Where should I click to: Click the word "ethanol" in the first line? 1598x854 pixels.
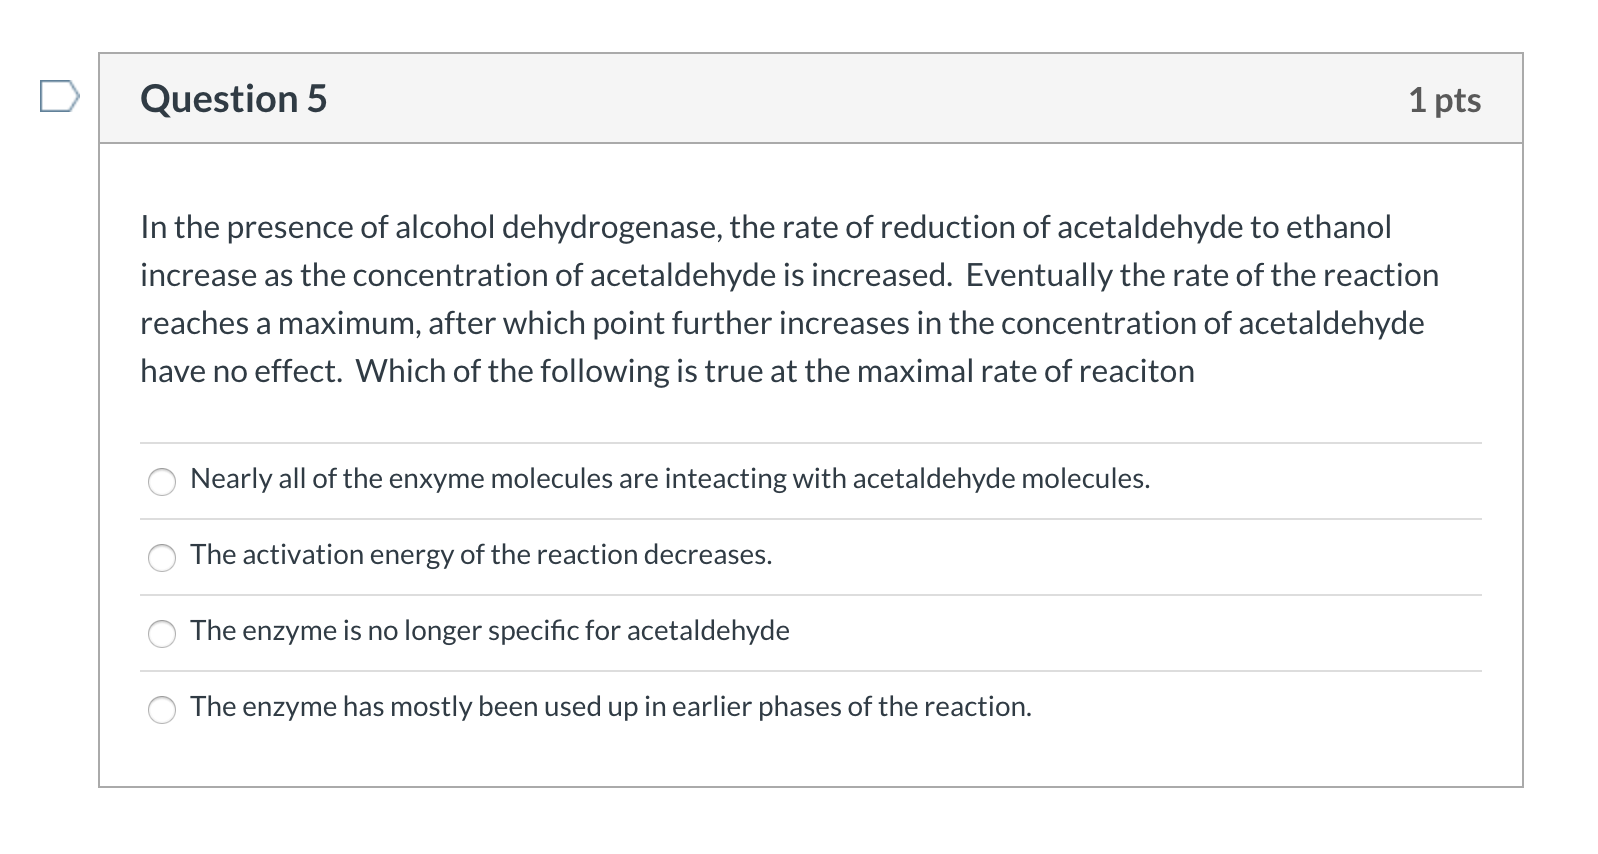[x=1339, y=227]
